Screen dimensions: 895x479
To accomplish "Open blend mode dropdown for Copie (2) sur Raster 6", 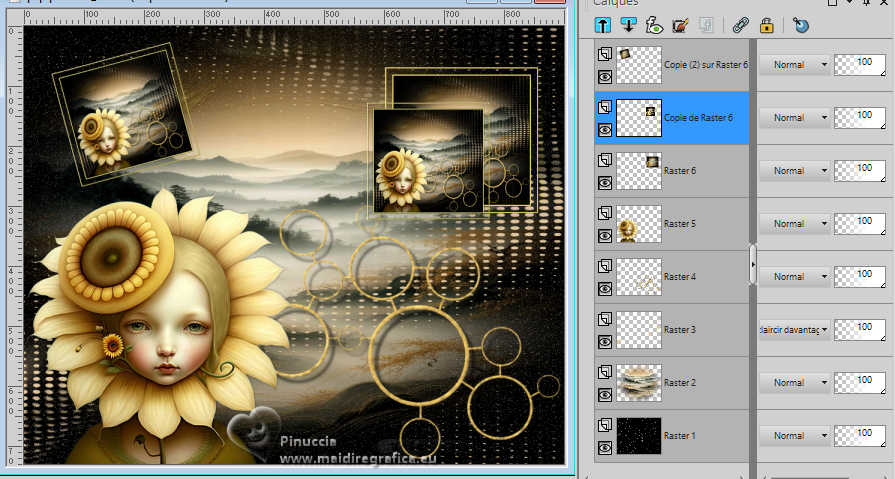I will point(795,65).
